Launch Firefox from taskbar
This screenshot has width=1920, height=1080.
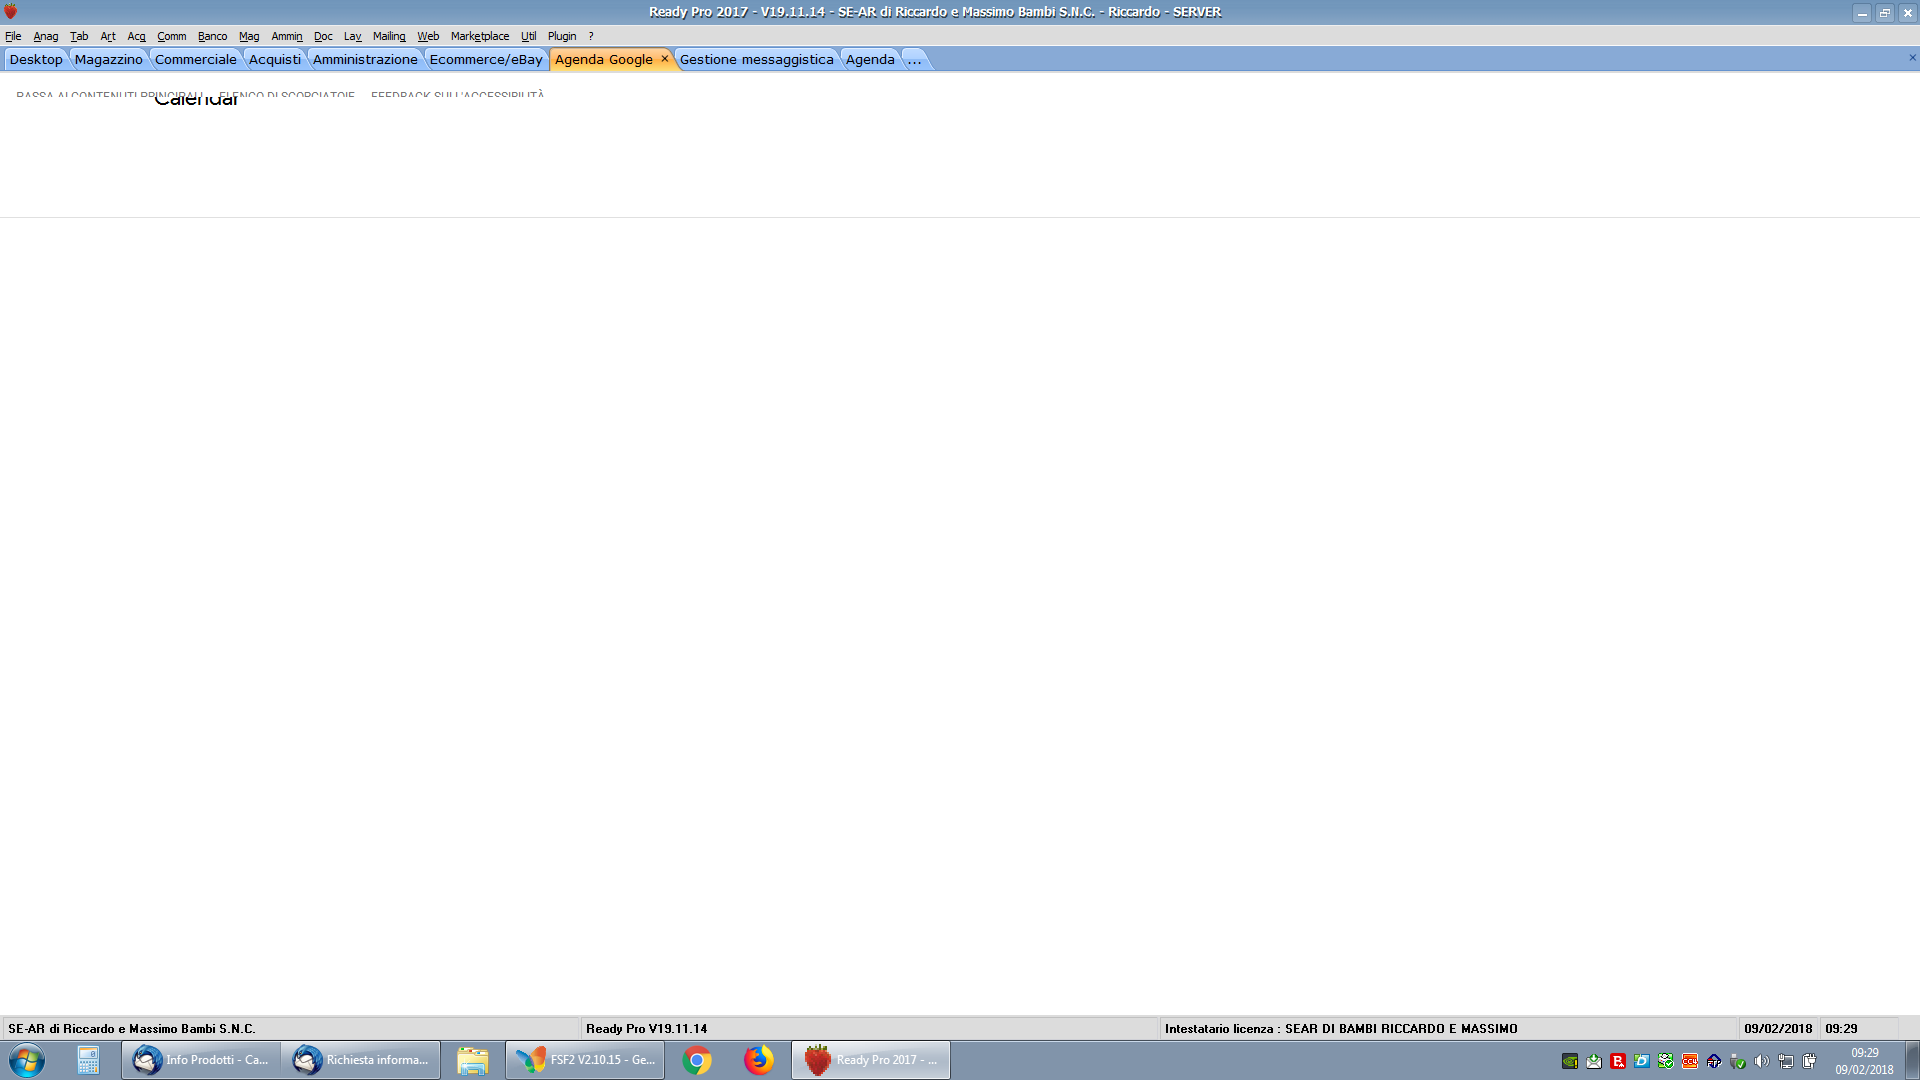[x=758, y=1060]
